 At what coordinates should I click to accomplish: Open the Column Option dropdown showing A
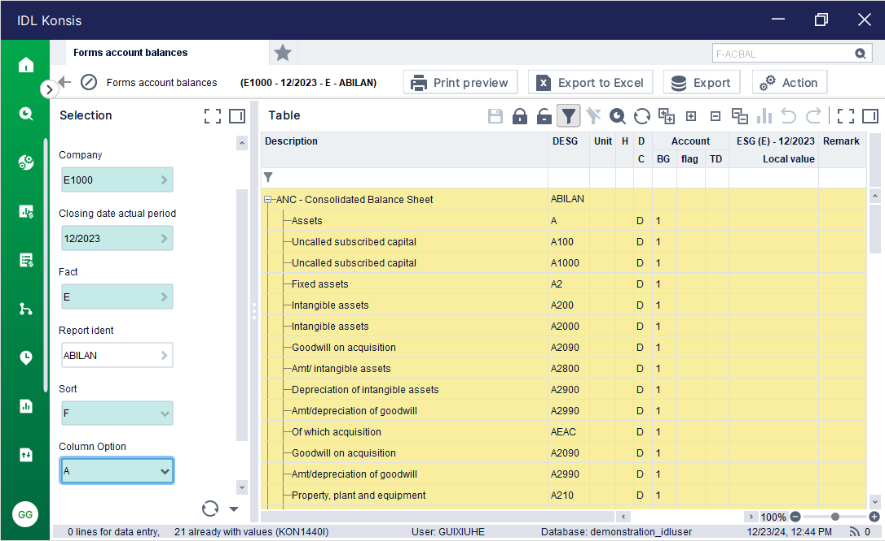(x=117, y=470)
